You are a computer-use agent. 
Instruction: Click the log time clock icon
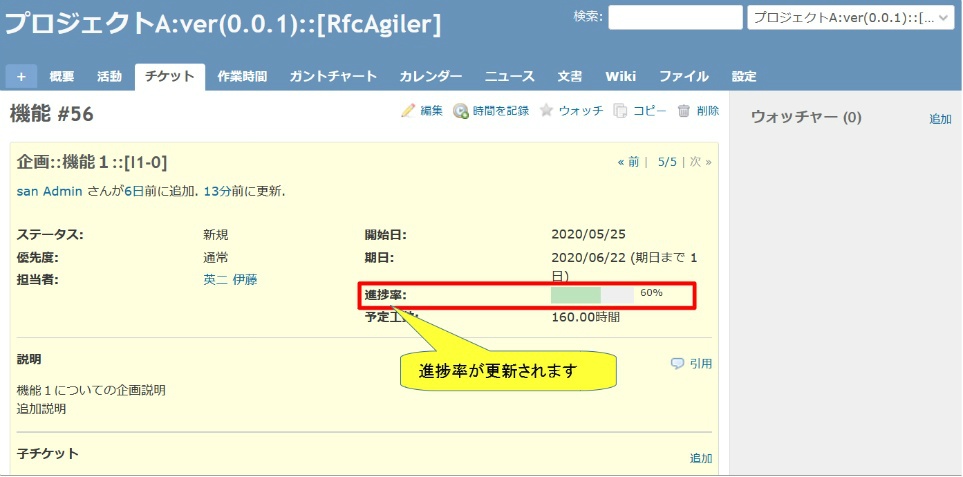461,111
